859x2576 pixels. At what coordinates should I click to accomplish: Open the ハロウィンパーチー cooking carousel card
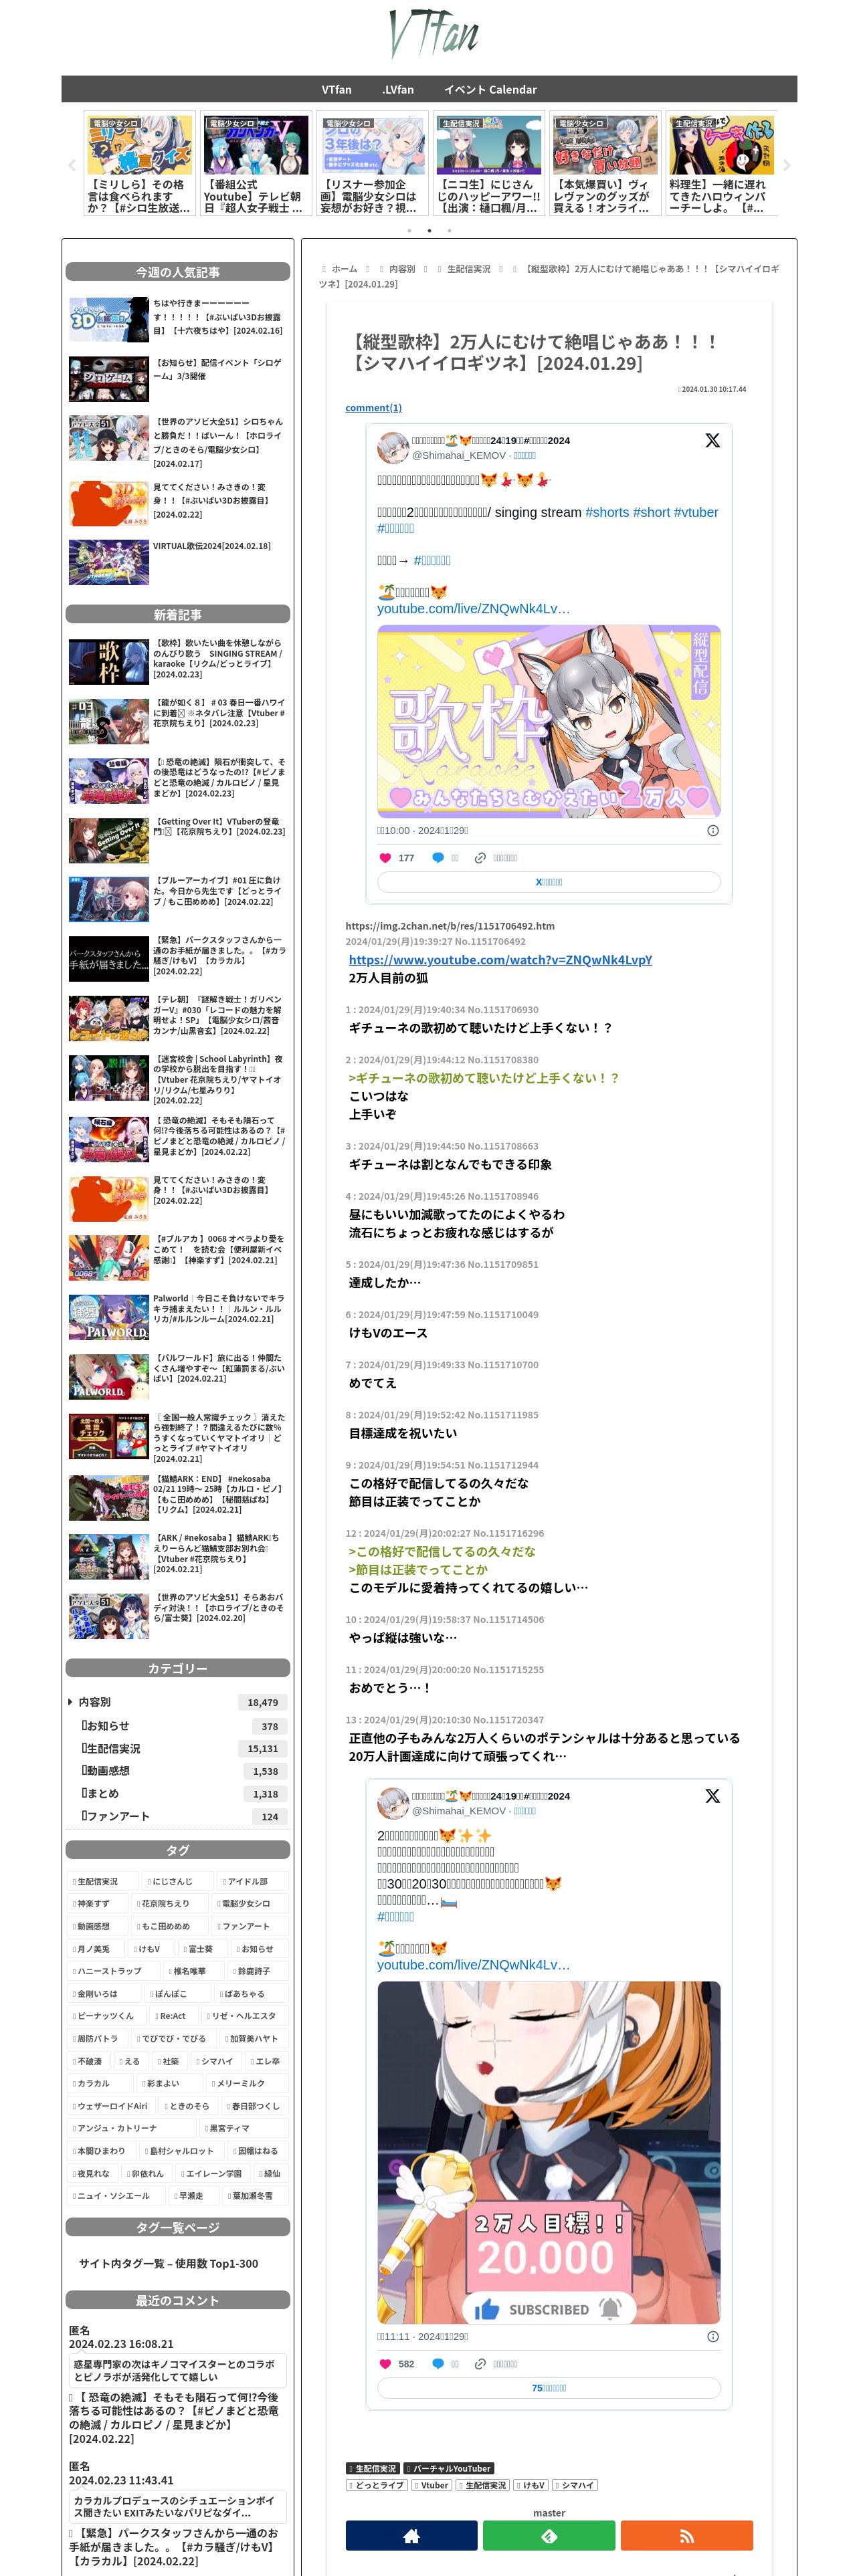point(721,163)
